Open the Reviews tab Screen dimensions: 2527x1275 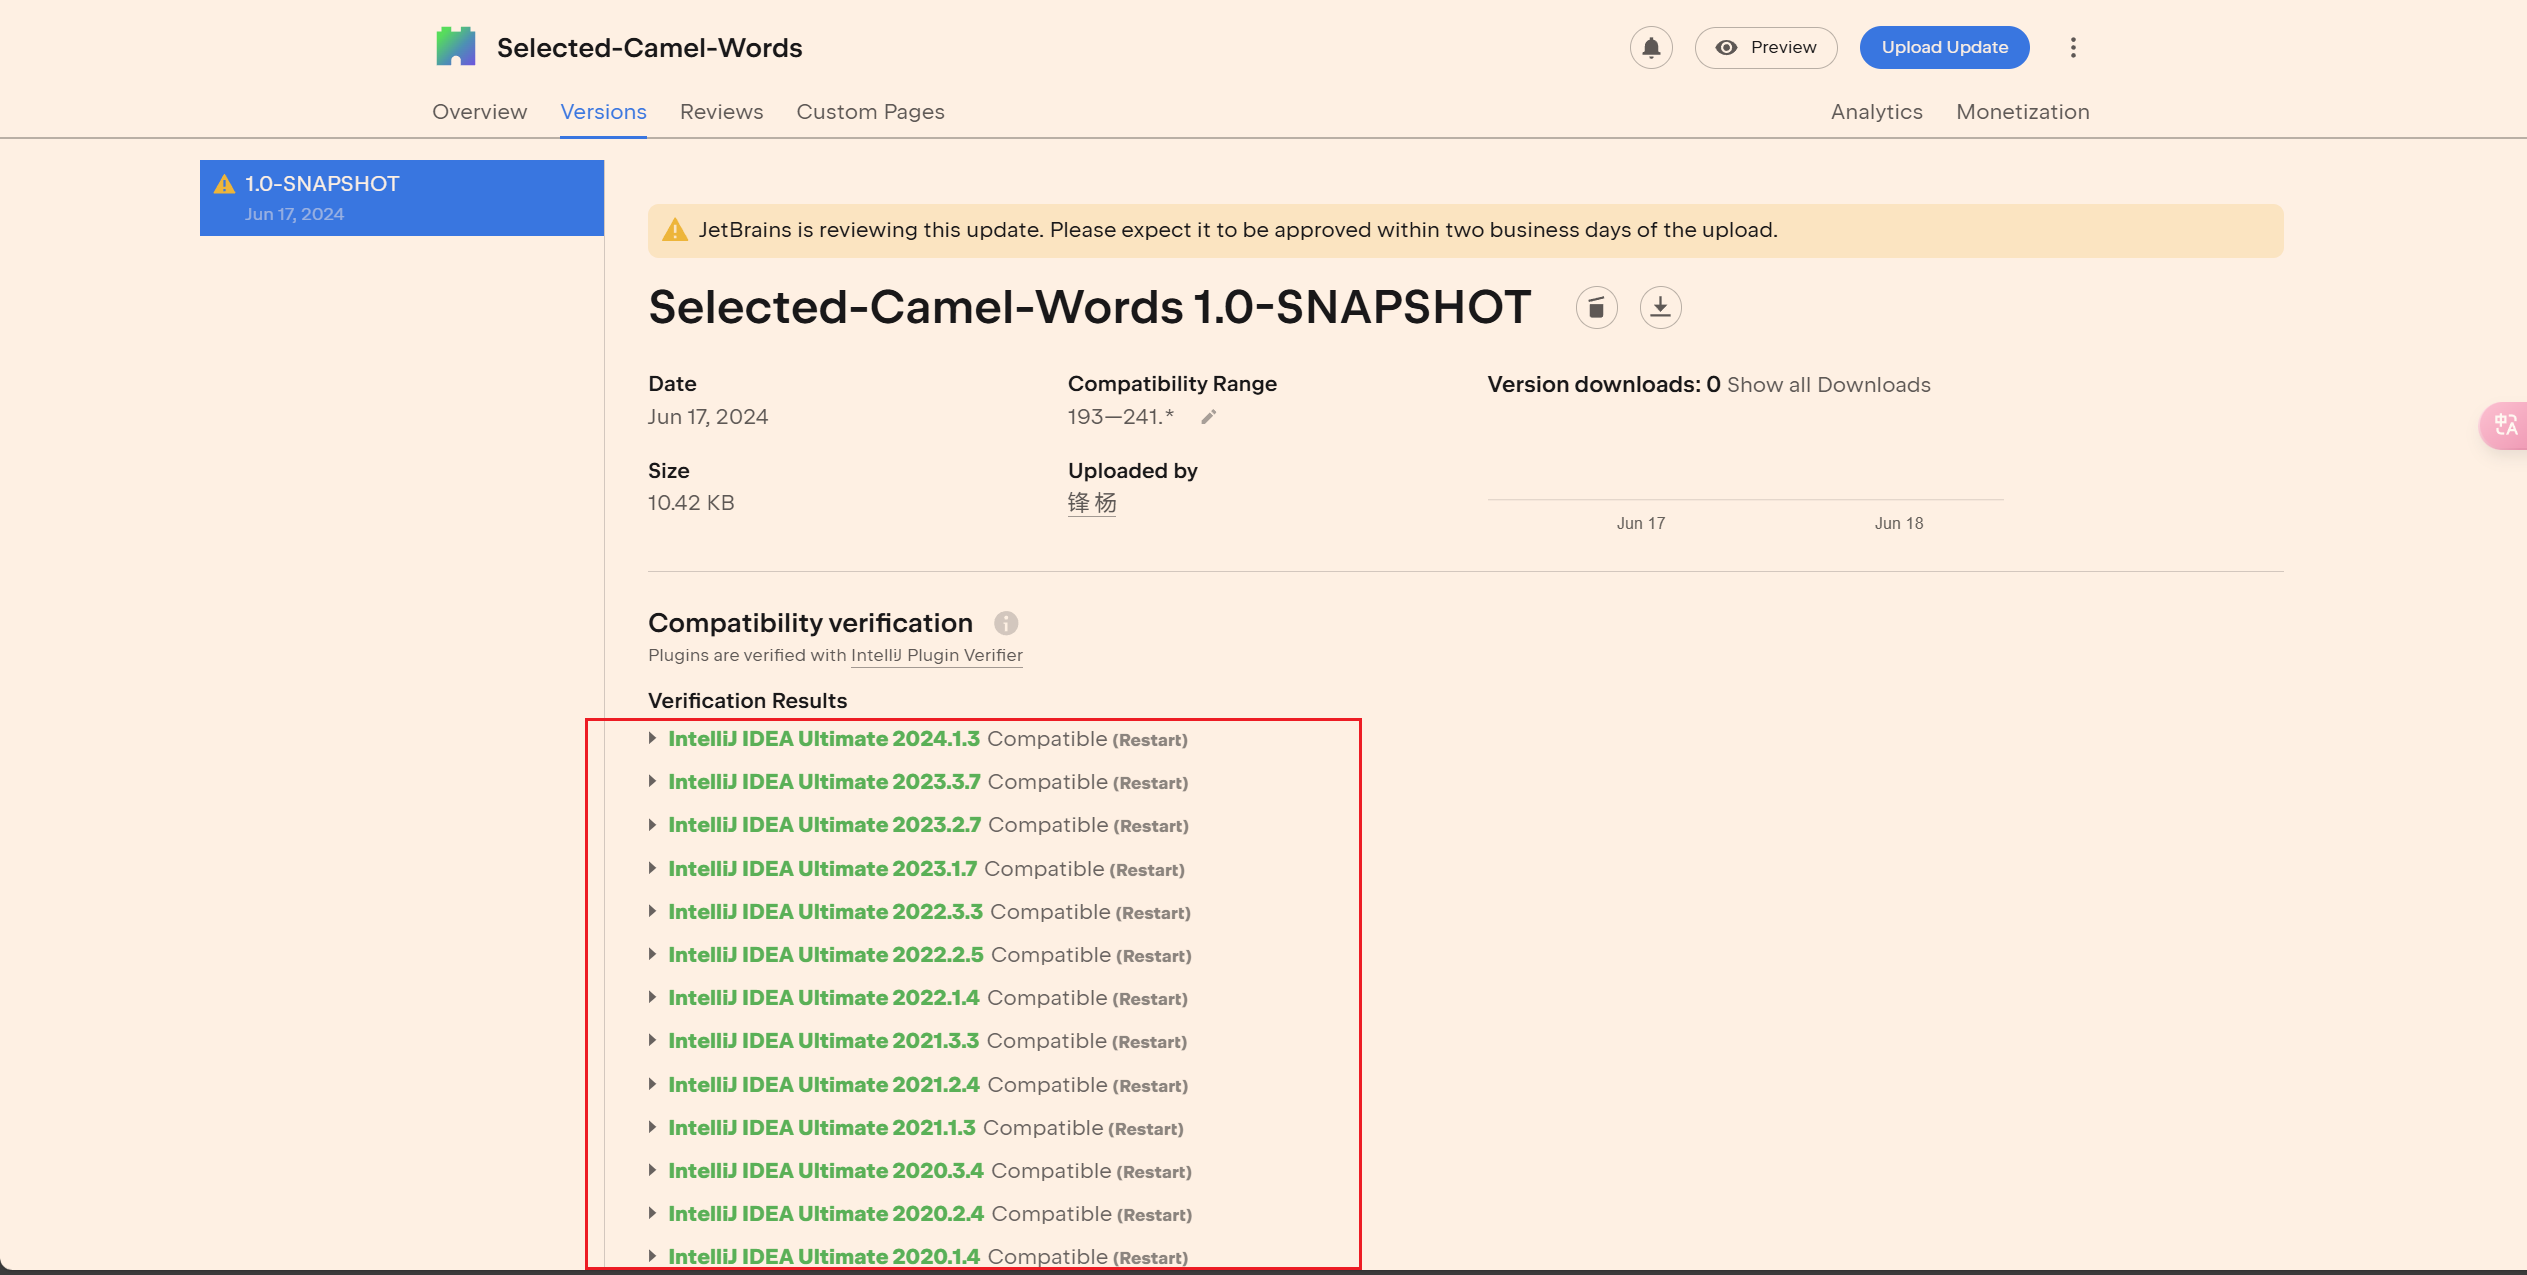click(721, 112)
